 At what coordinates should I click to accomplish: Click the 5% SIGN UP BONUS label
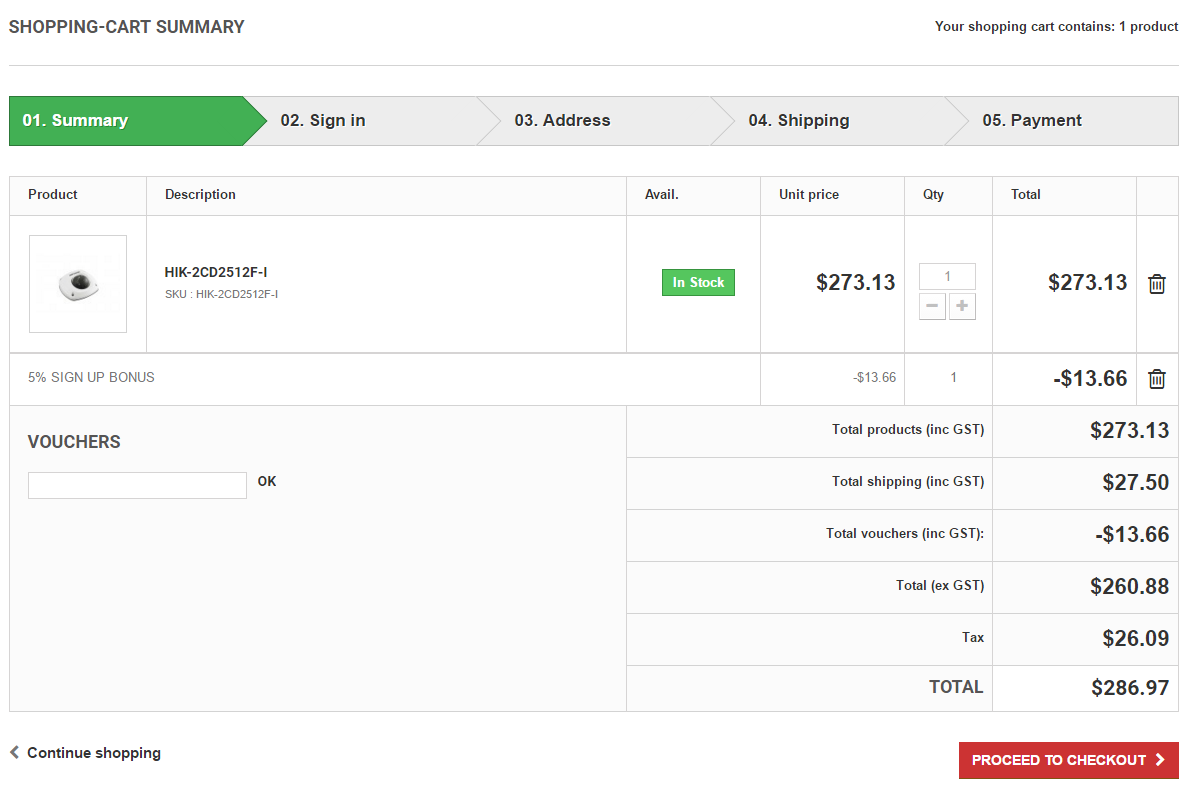pyautogui.click(x=91, y=378)
